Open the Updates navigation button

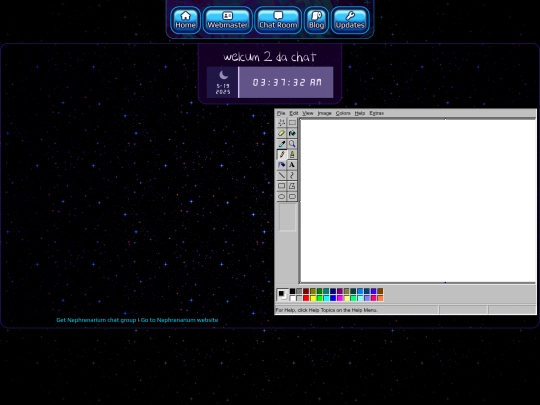coord(350,20)
